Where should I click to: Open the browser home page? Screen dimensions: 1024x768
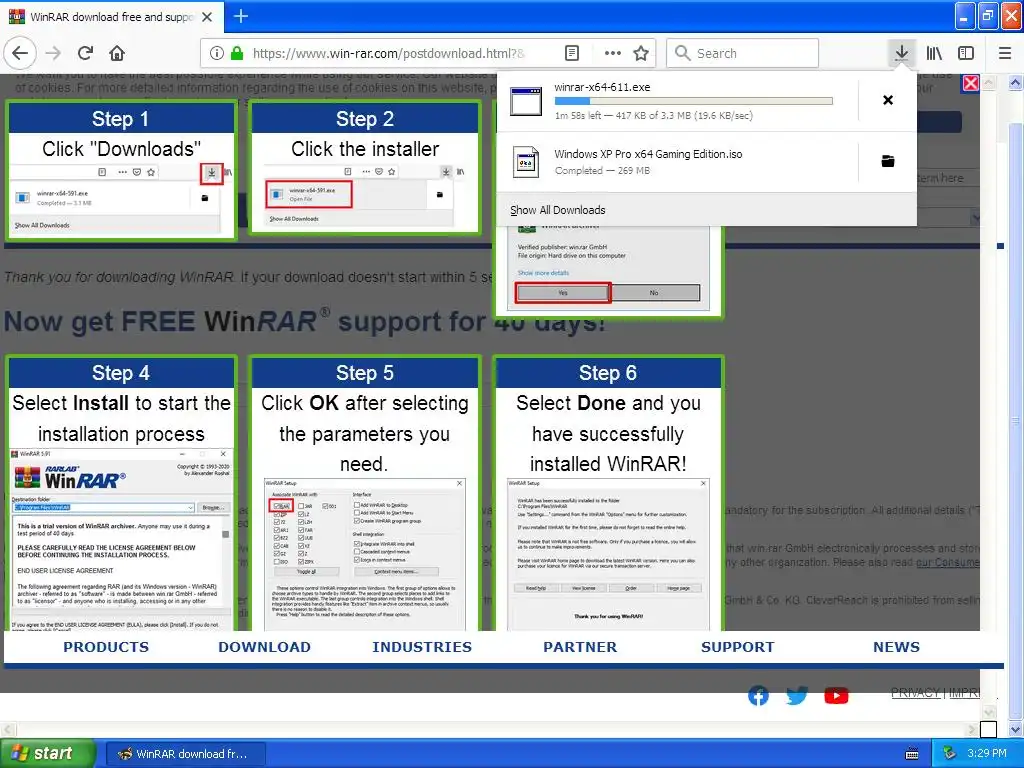click(x=117, y=53)
